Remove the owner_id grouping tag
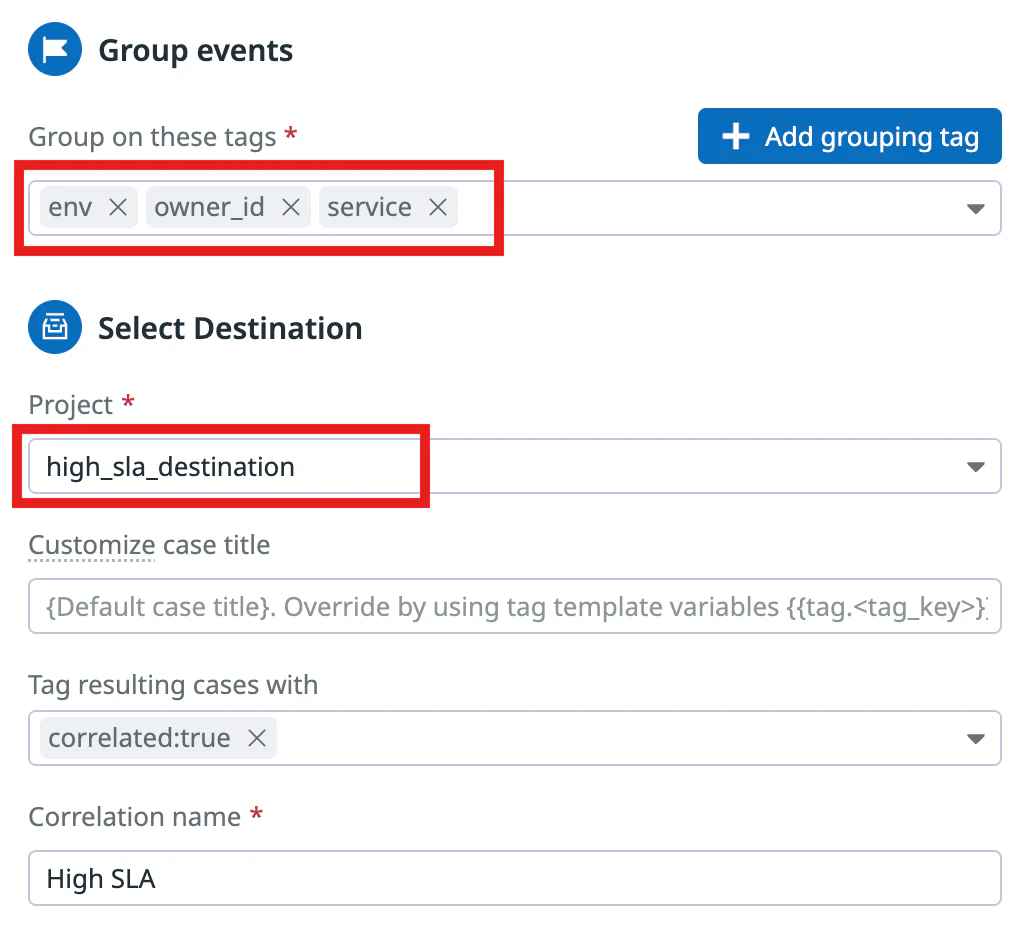This screenshot has height=930, width=1028. (x=291, y=207)
